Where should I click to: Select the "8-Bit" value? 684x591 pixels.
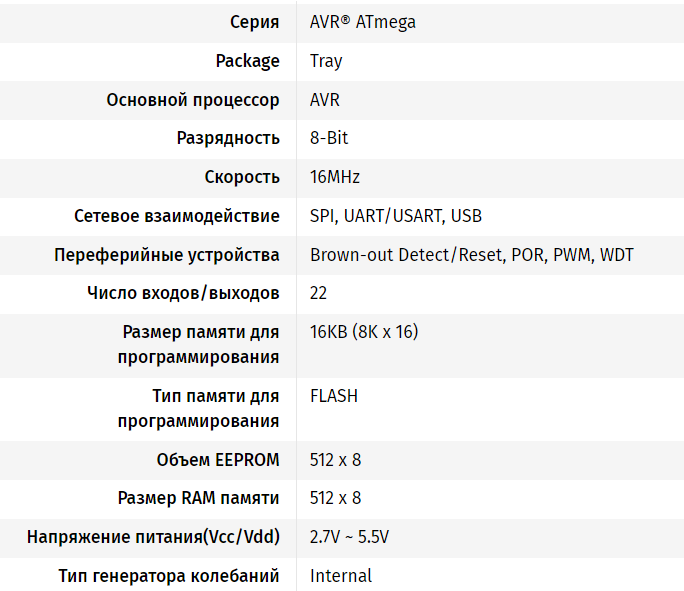(329, 138)
